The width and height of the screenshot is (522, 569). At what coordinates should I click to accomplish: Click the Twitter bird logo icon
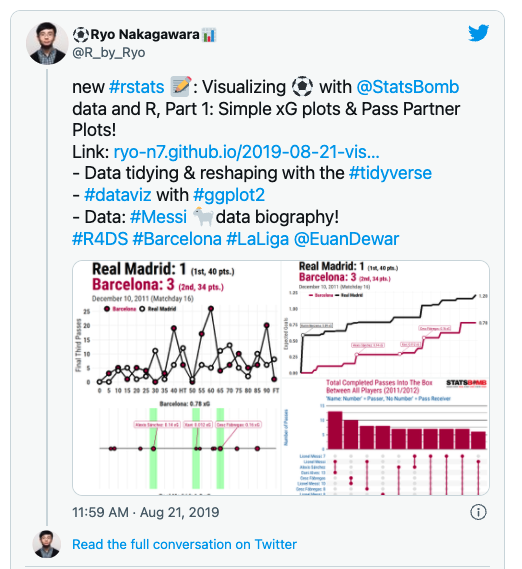[478, 33]
